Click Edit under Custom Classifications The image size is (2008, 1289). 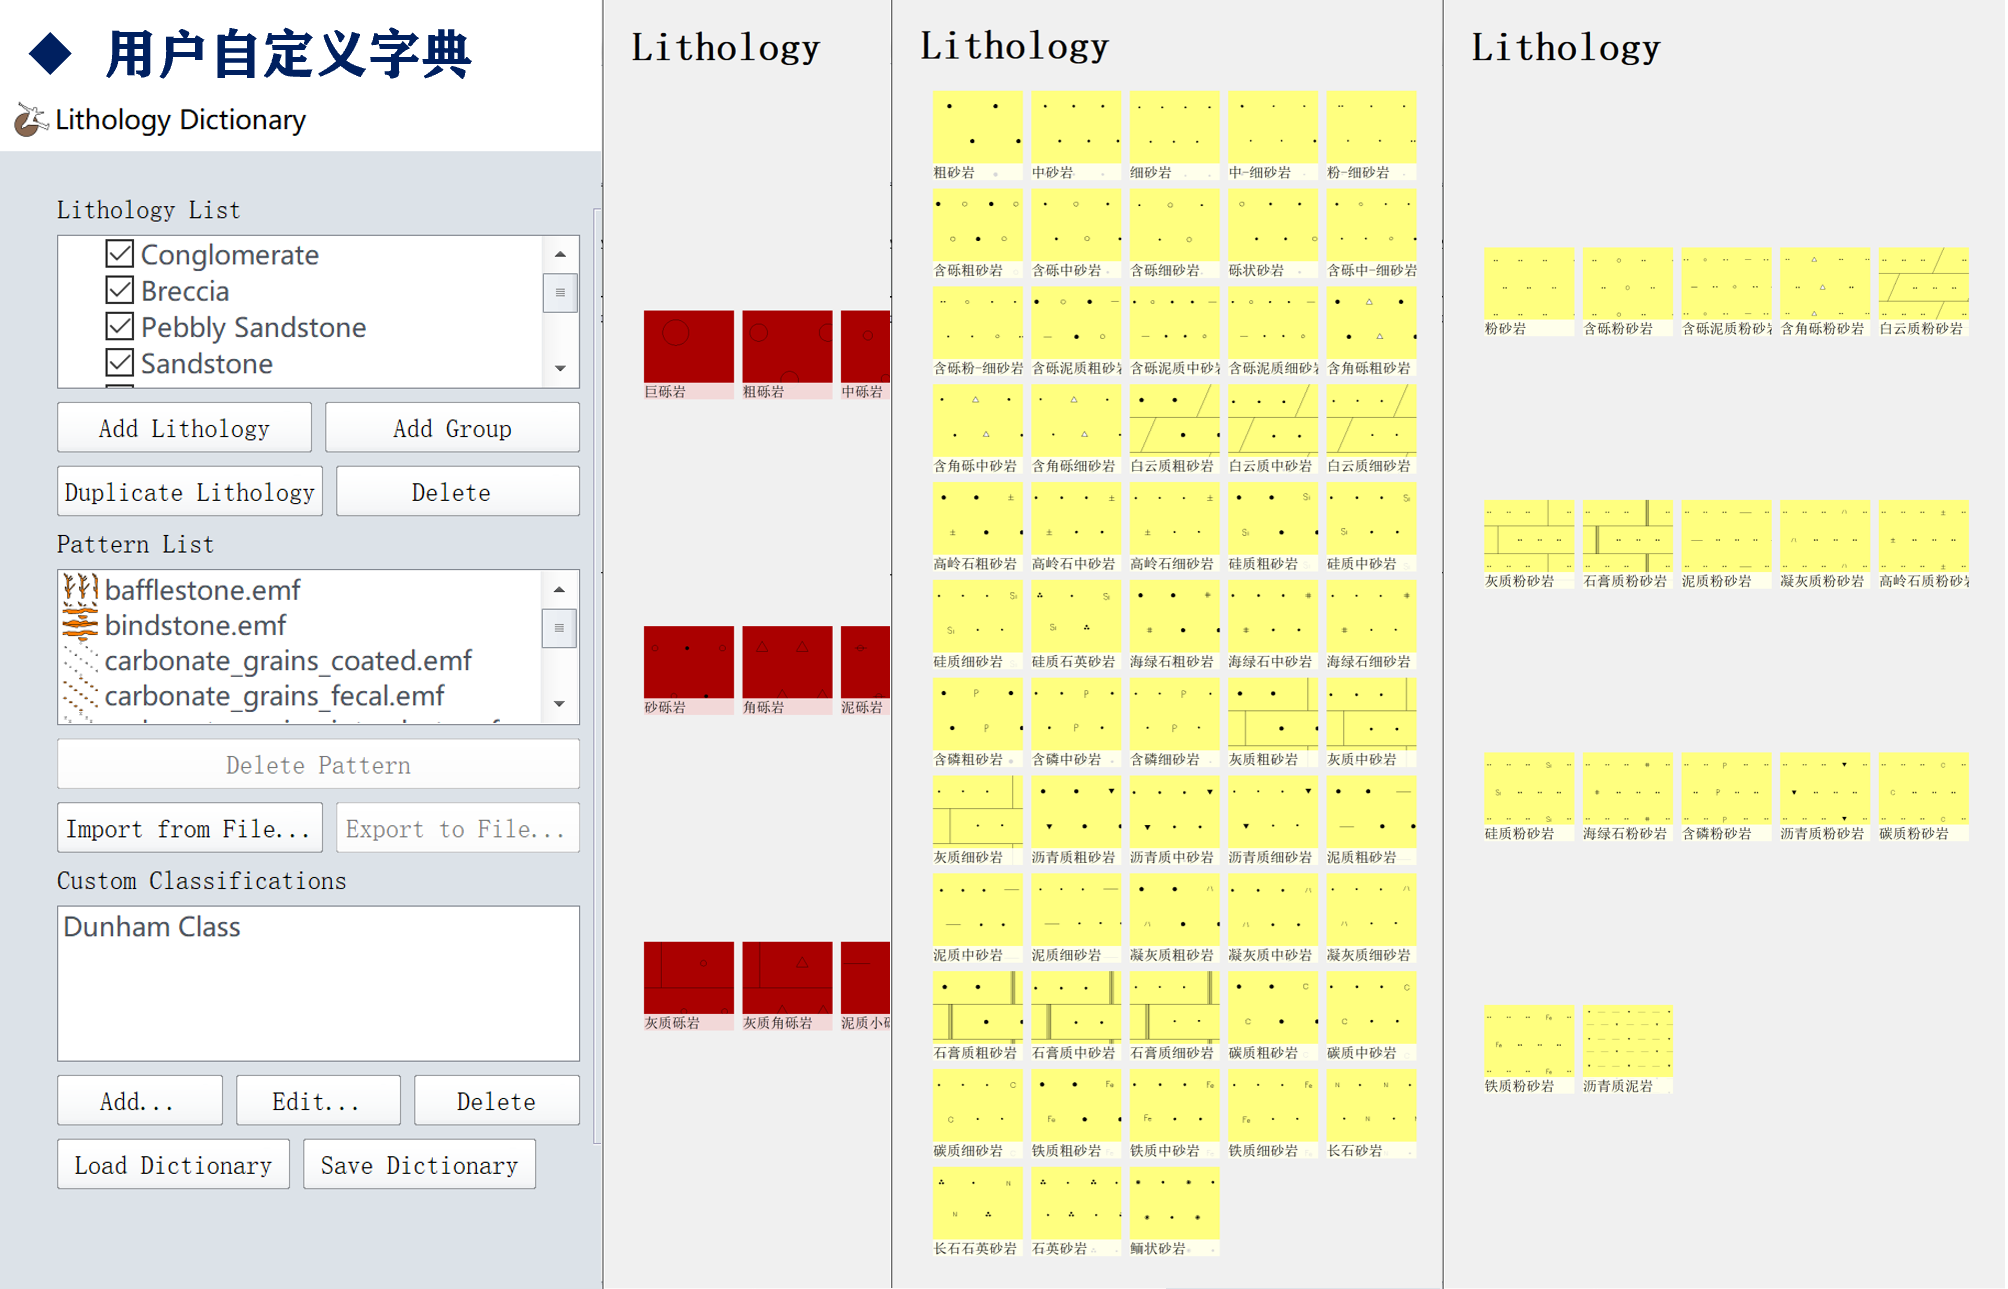click(318, 1101)
